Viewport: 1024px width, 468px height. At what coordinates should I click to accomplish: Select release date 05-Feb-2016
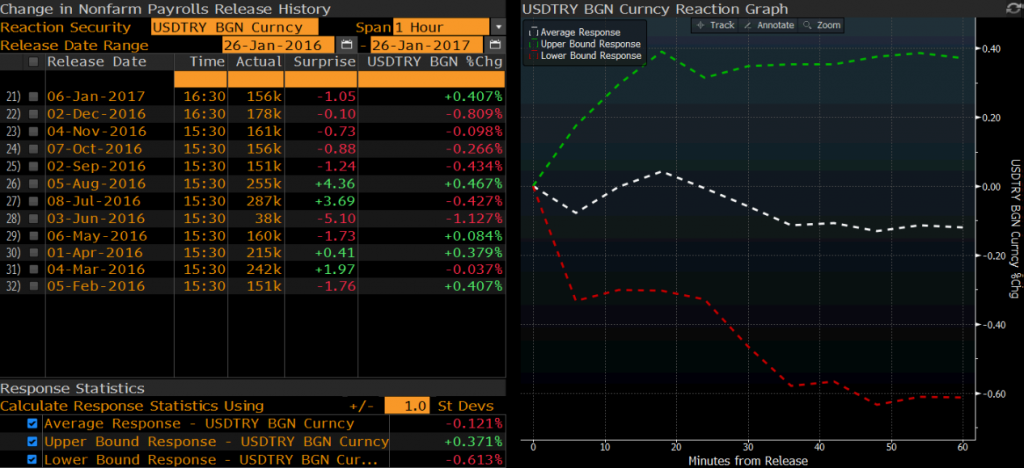pyautogui.click(x=96, y=287)
